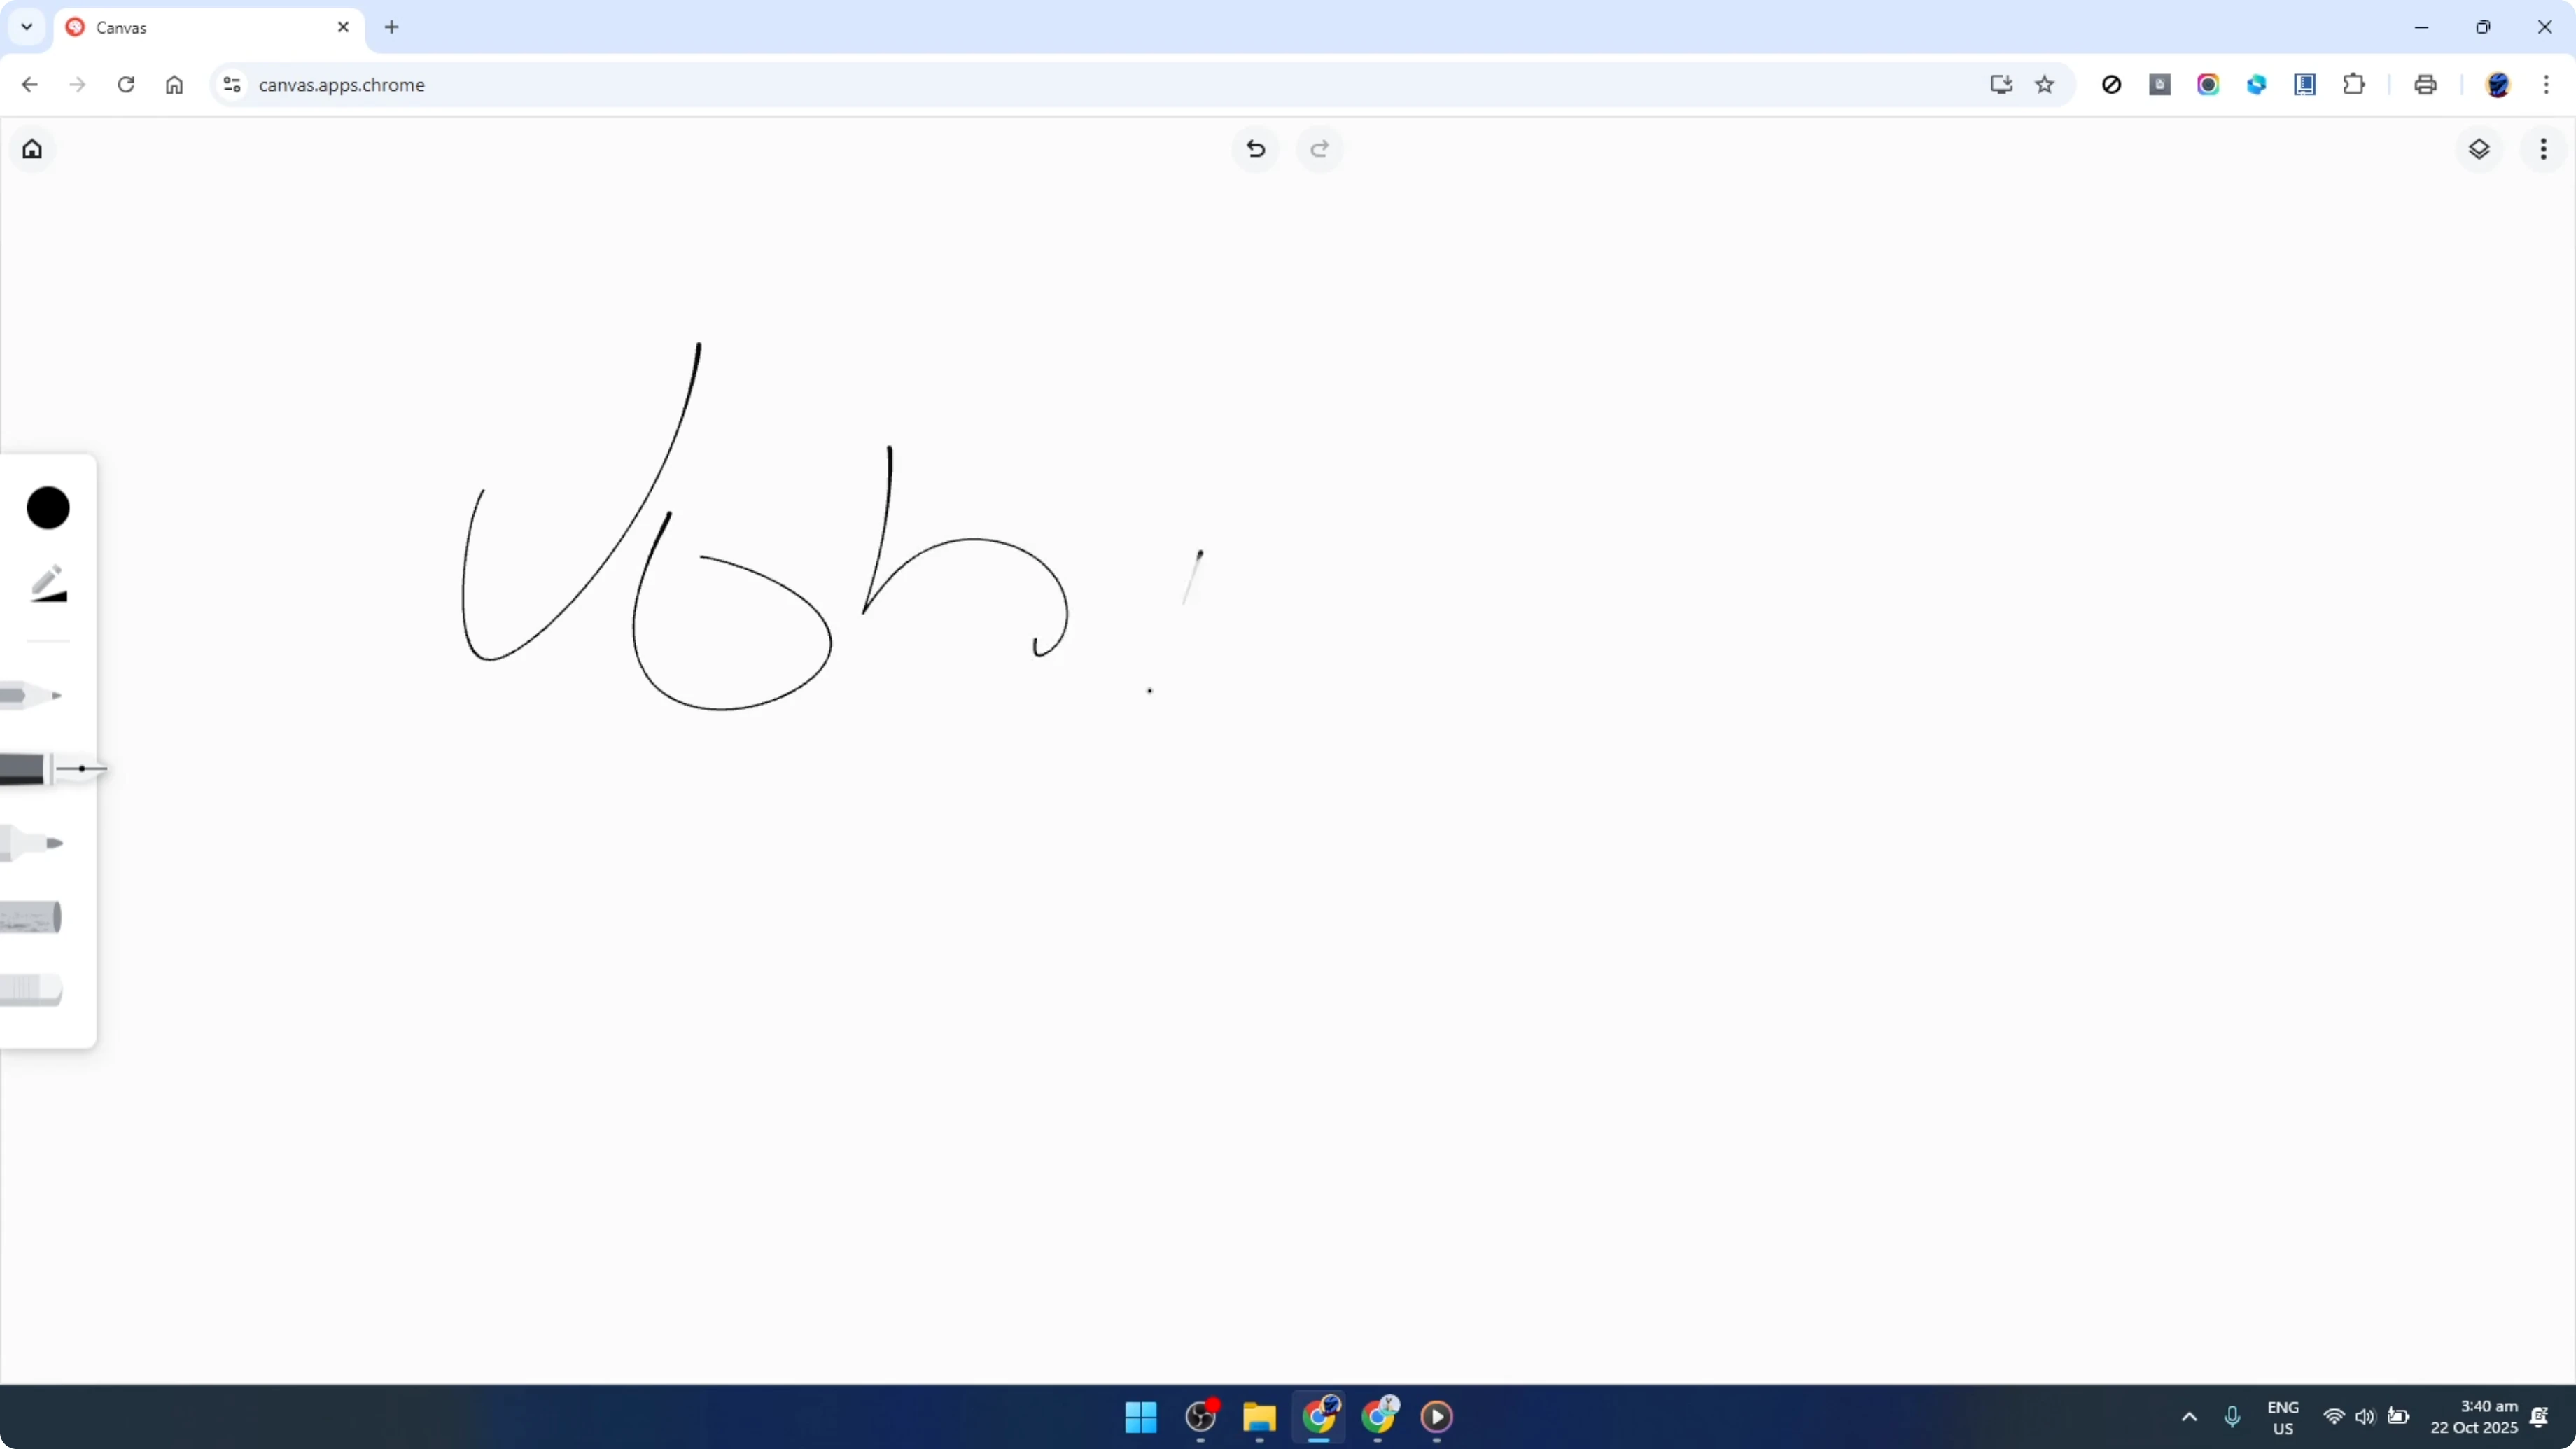Select the Eraser tool
Image resolution: width=2576 pixels, height=1449 pixels.
tap(30, 990)
